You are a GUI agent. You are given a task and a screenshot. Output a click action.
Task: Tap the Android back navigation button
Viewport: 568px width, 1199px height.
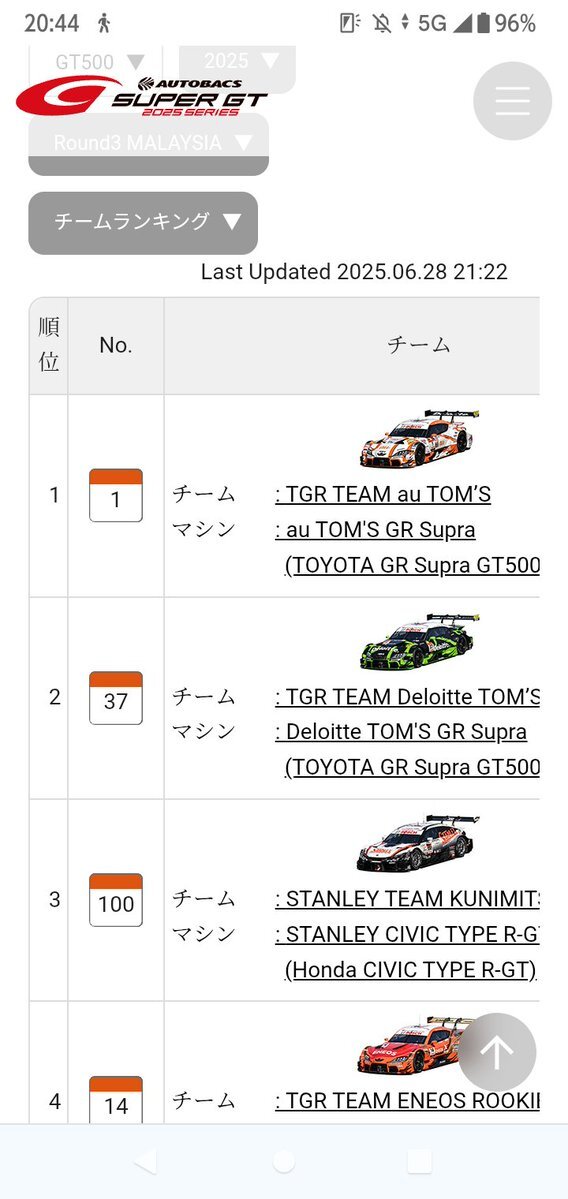tap(145, 1162)
